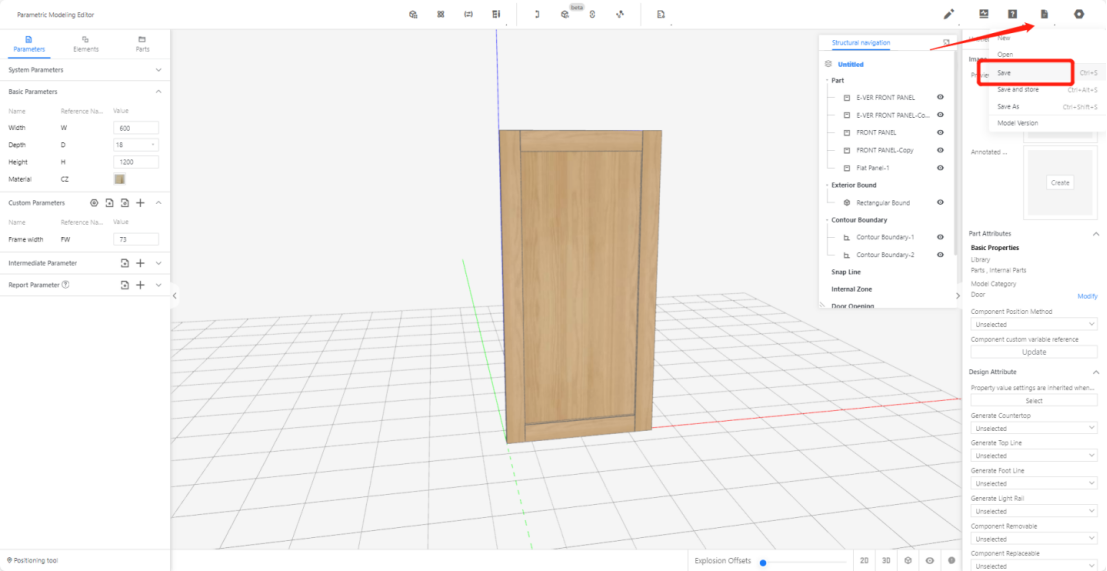
Task: Click the Material color swatch
Action: pos(119,179)
